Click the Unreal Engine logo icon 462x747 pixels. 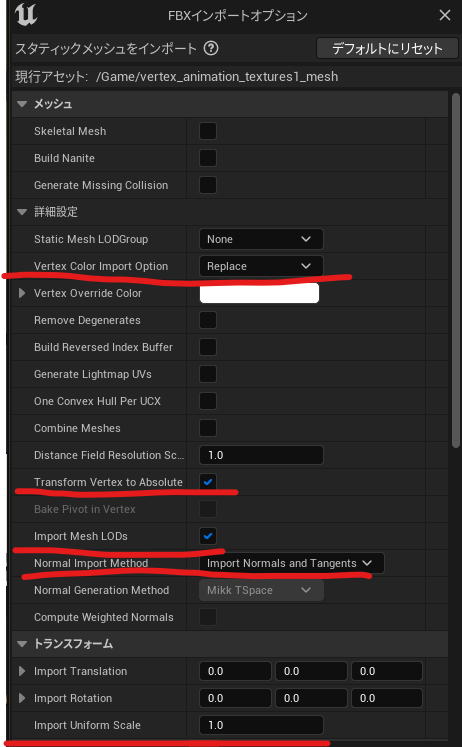point(26,15)
